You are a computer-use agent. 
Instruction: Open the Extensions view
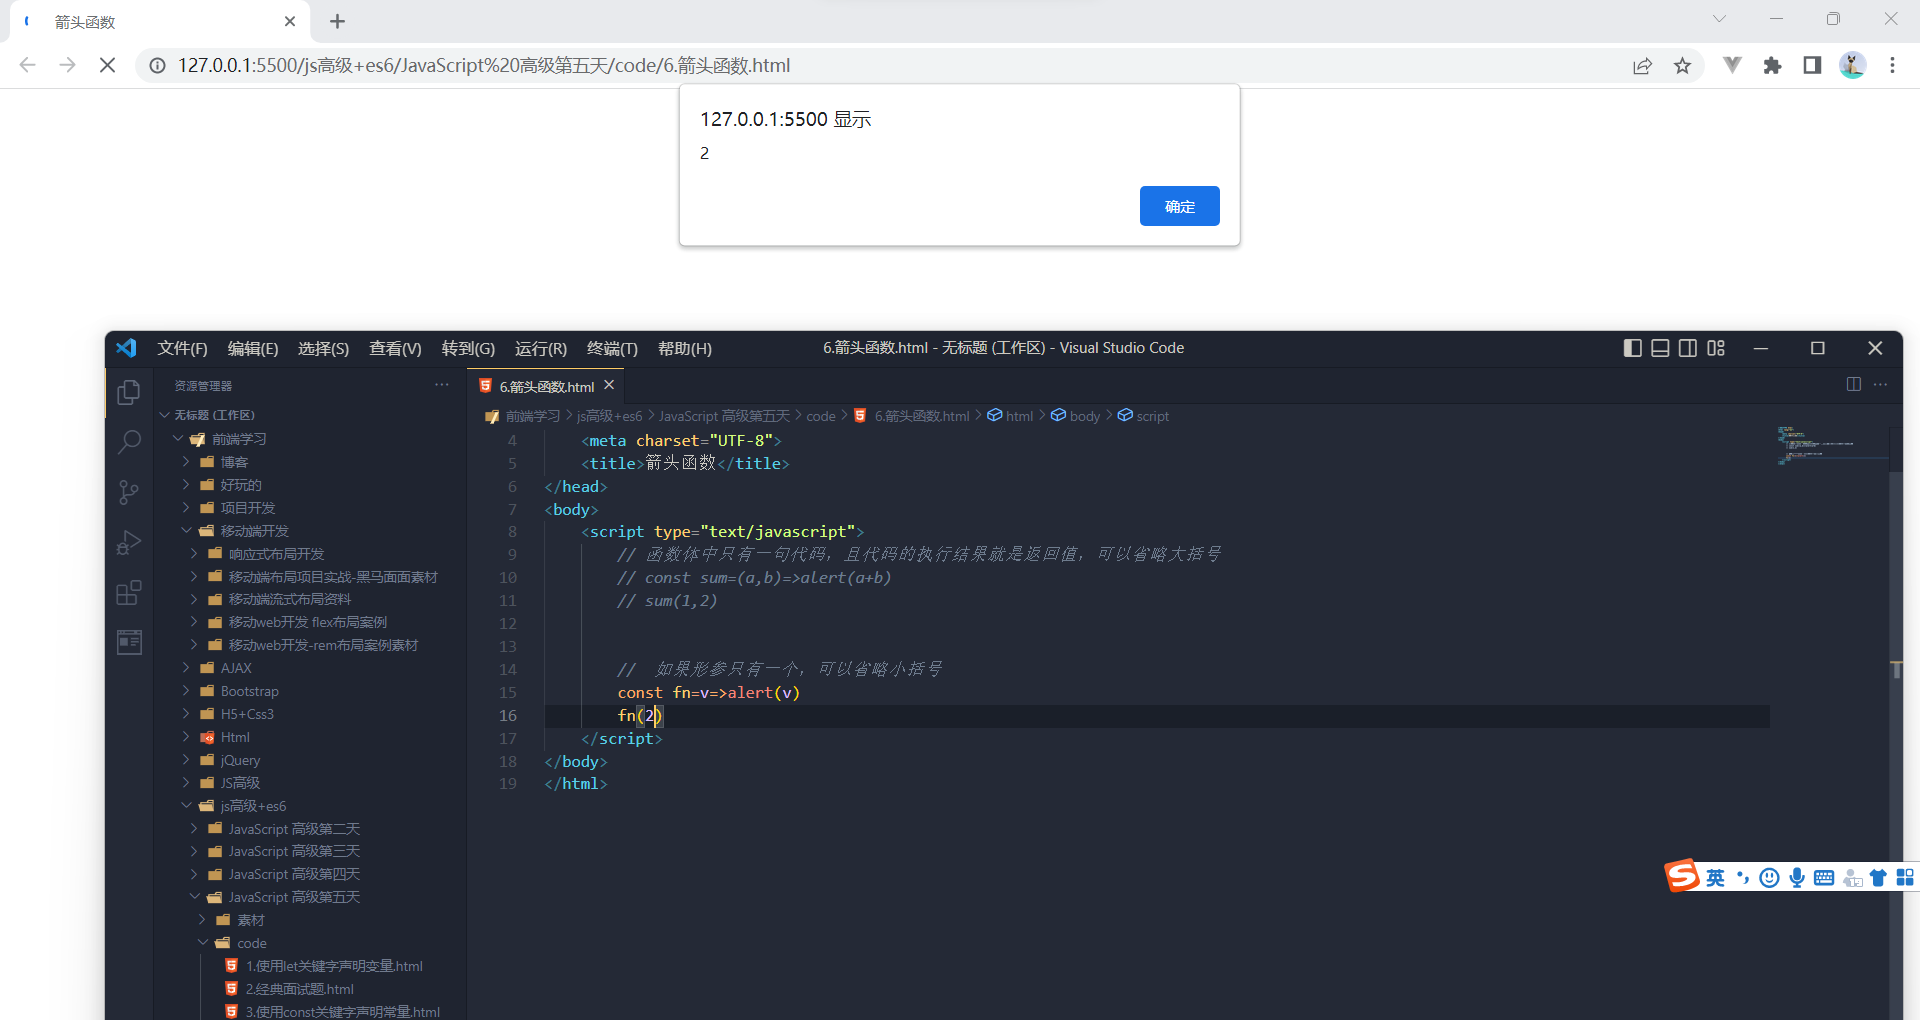[x=128, y=592]
